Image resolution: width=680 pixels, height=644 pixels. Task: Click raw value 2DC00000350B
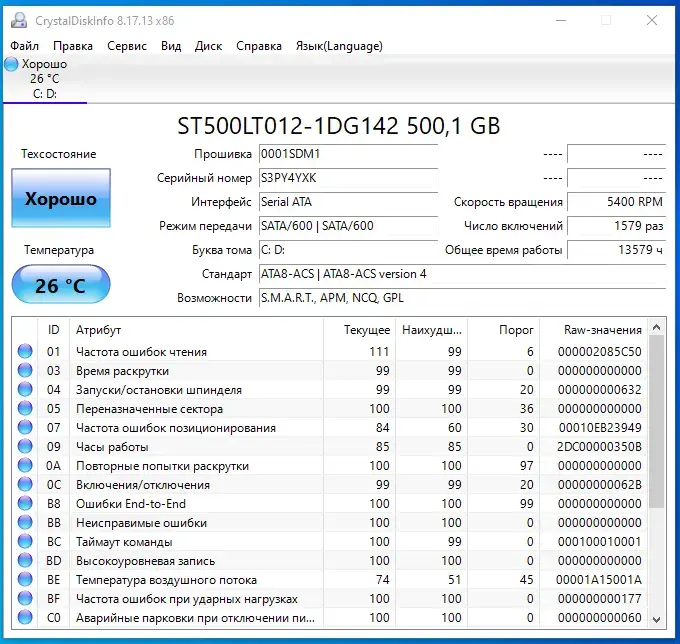click(599, 447)
